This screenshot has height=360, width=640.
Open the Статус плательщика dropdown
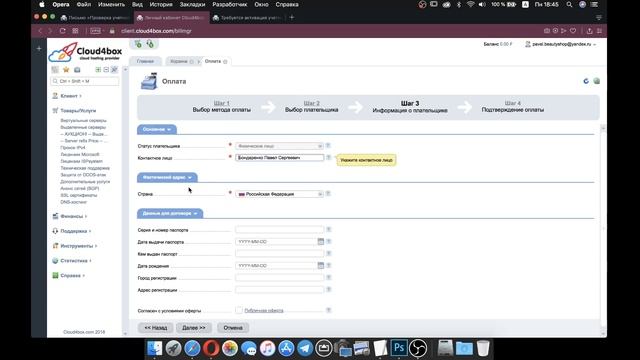[280, 146]
